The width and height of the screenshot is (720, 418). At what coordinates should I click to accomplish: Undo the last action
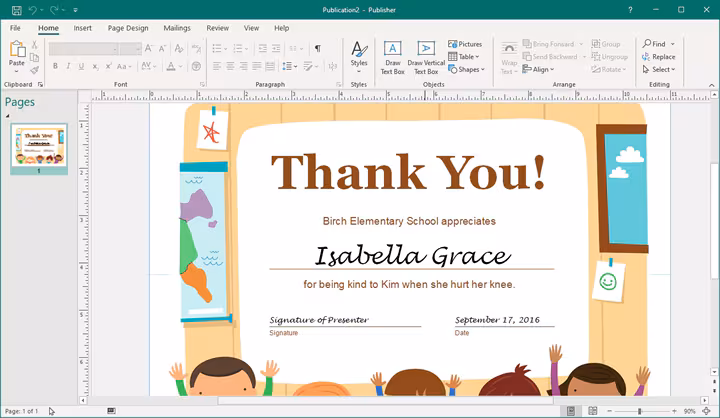click(x=32, y=10)
